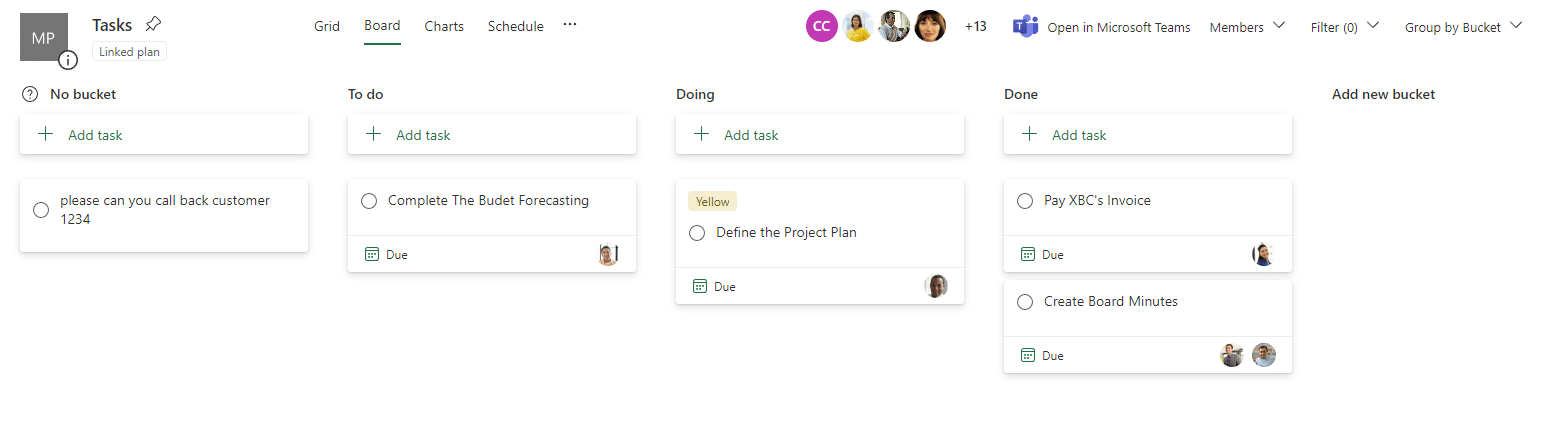Switch to the Charts tab

[x=444, y=26]
